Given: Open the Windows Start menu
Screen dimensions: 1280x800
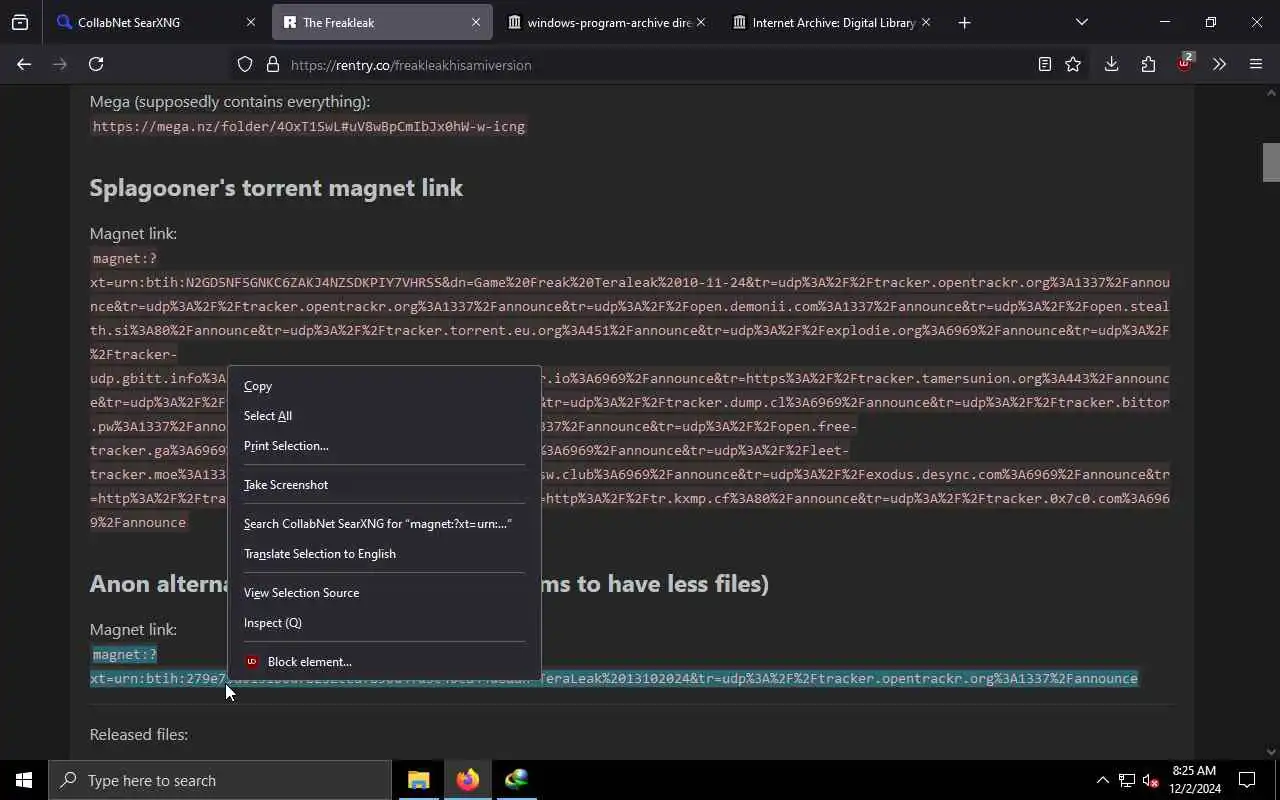Looking at the screenshot, I should click(x=24, y=780).
